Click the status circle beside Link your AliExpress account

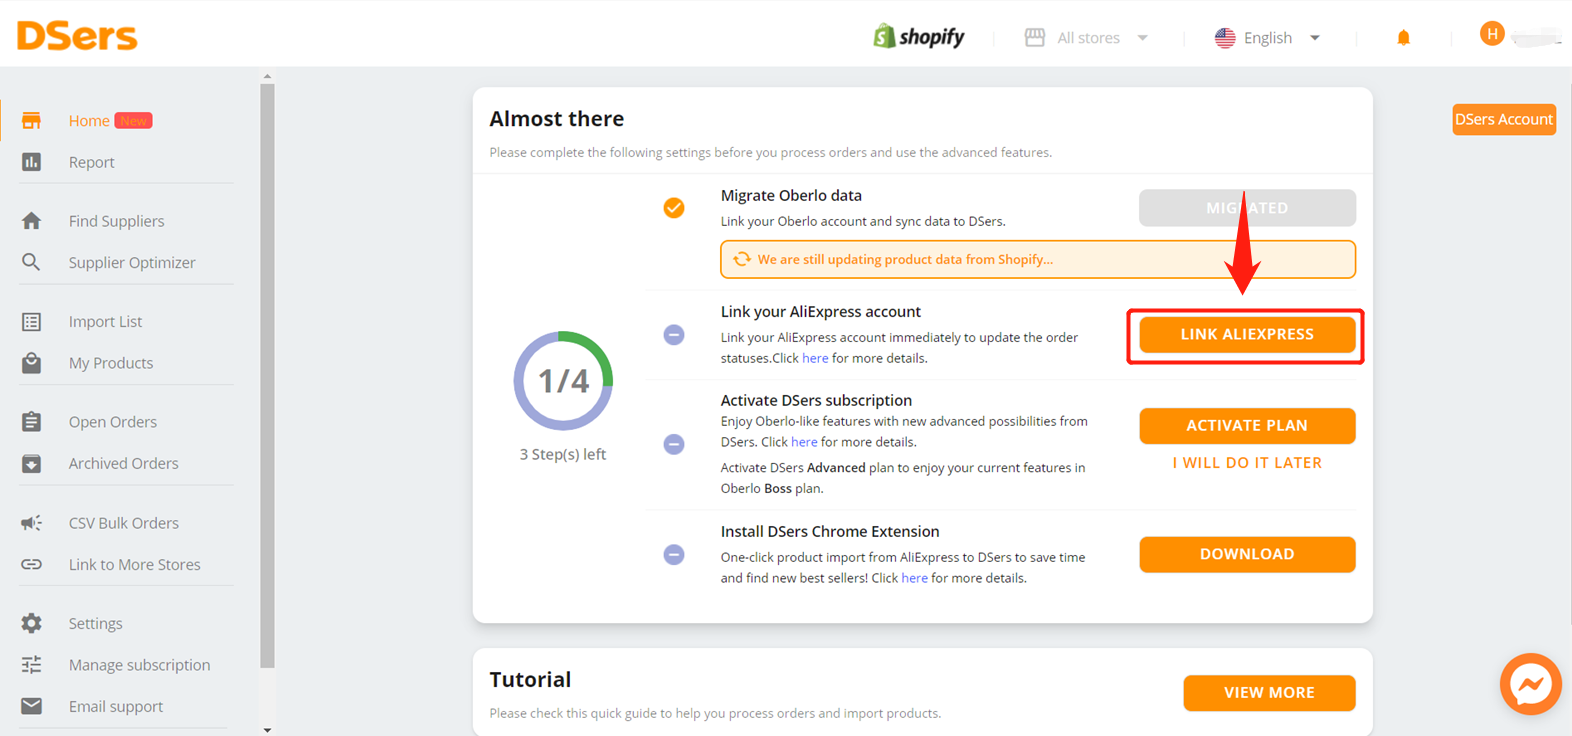point(674,335)
